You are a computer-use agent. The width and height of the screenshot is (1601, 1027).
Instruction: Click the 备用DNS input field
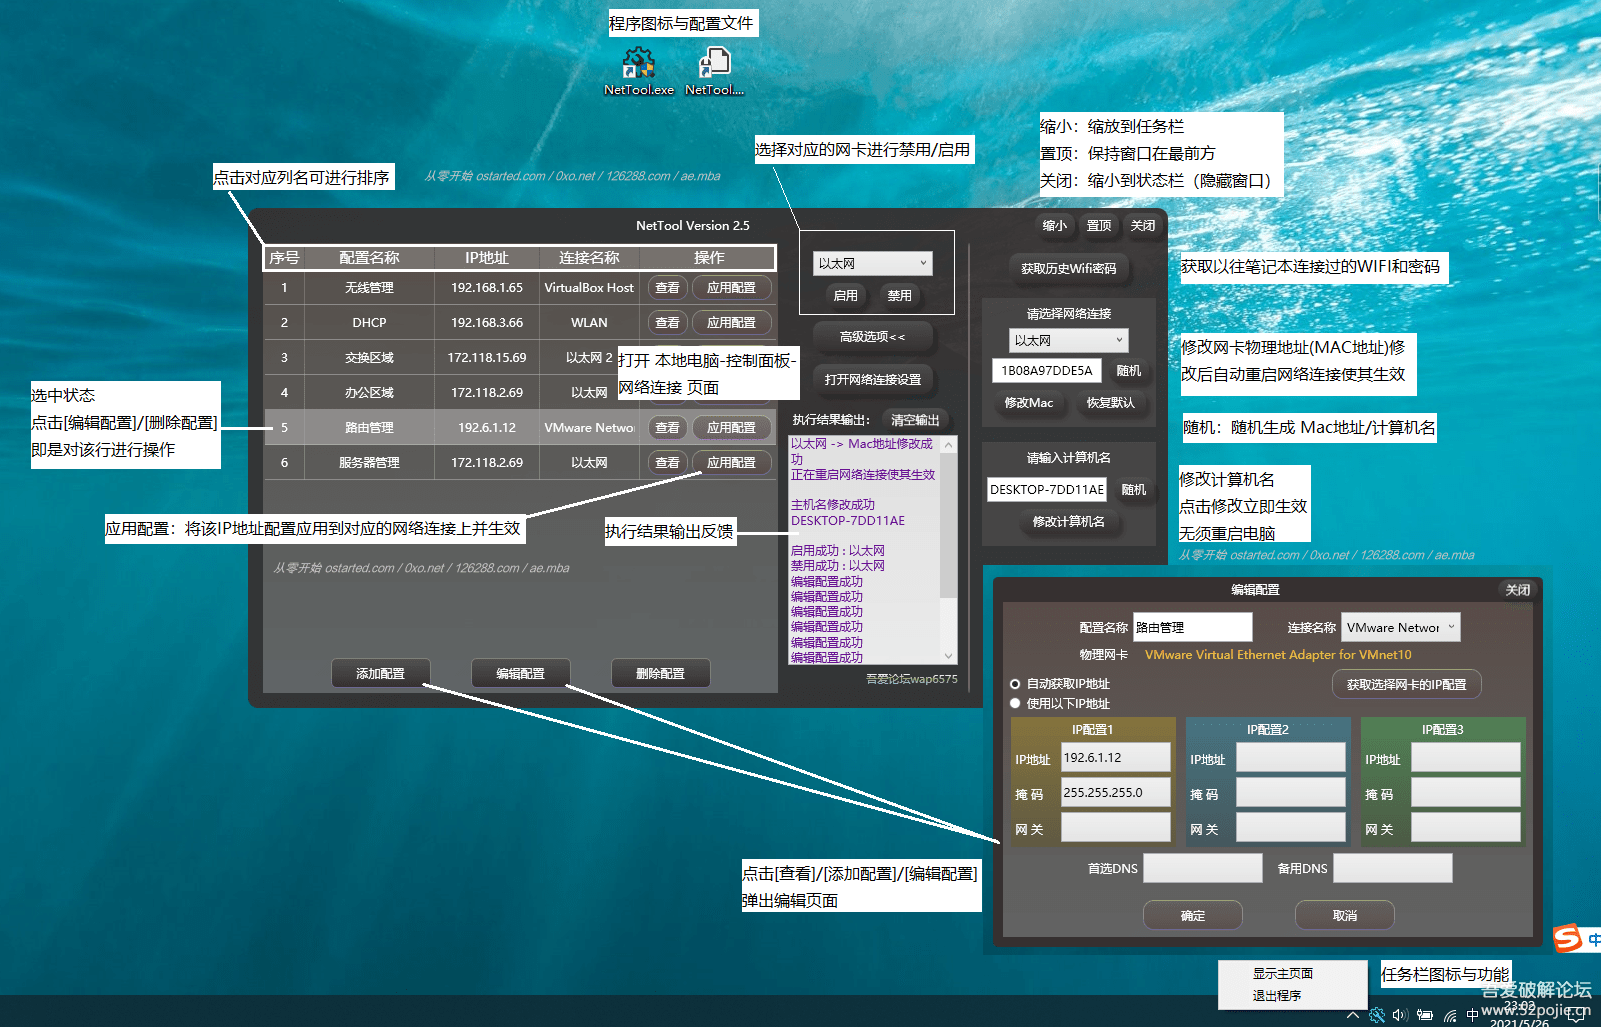1392,868
